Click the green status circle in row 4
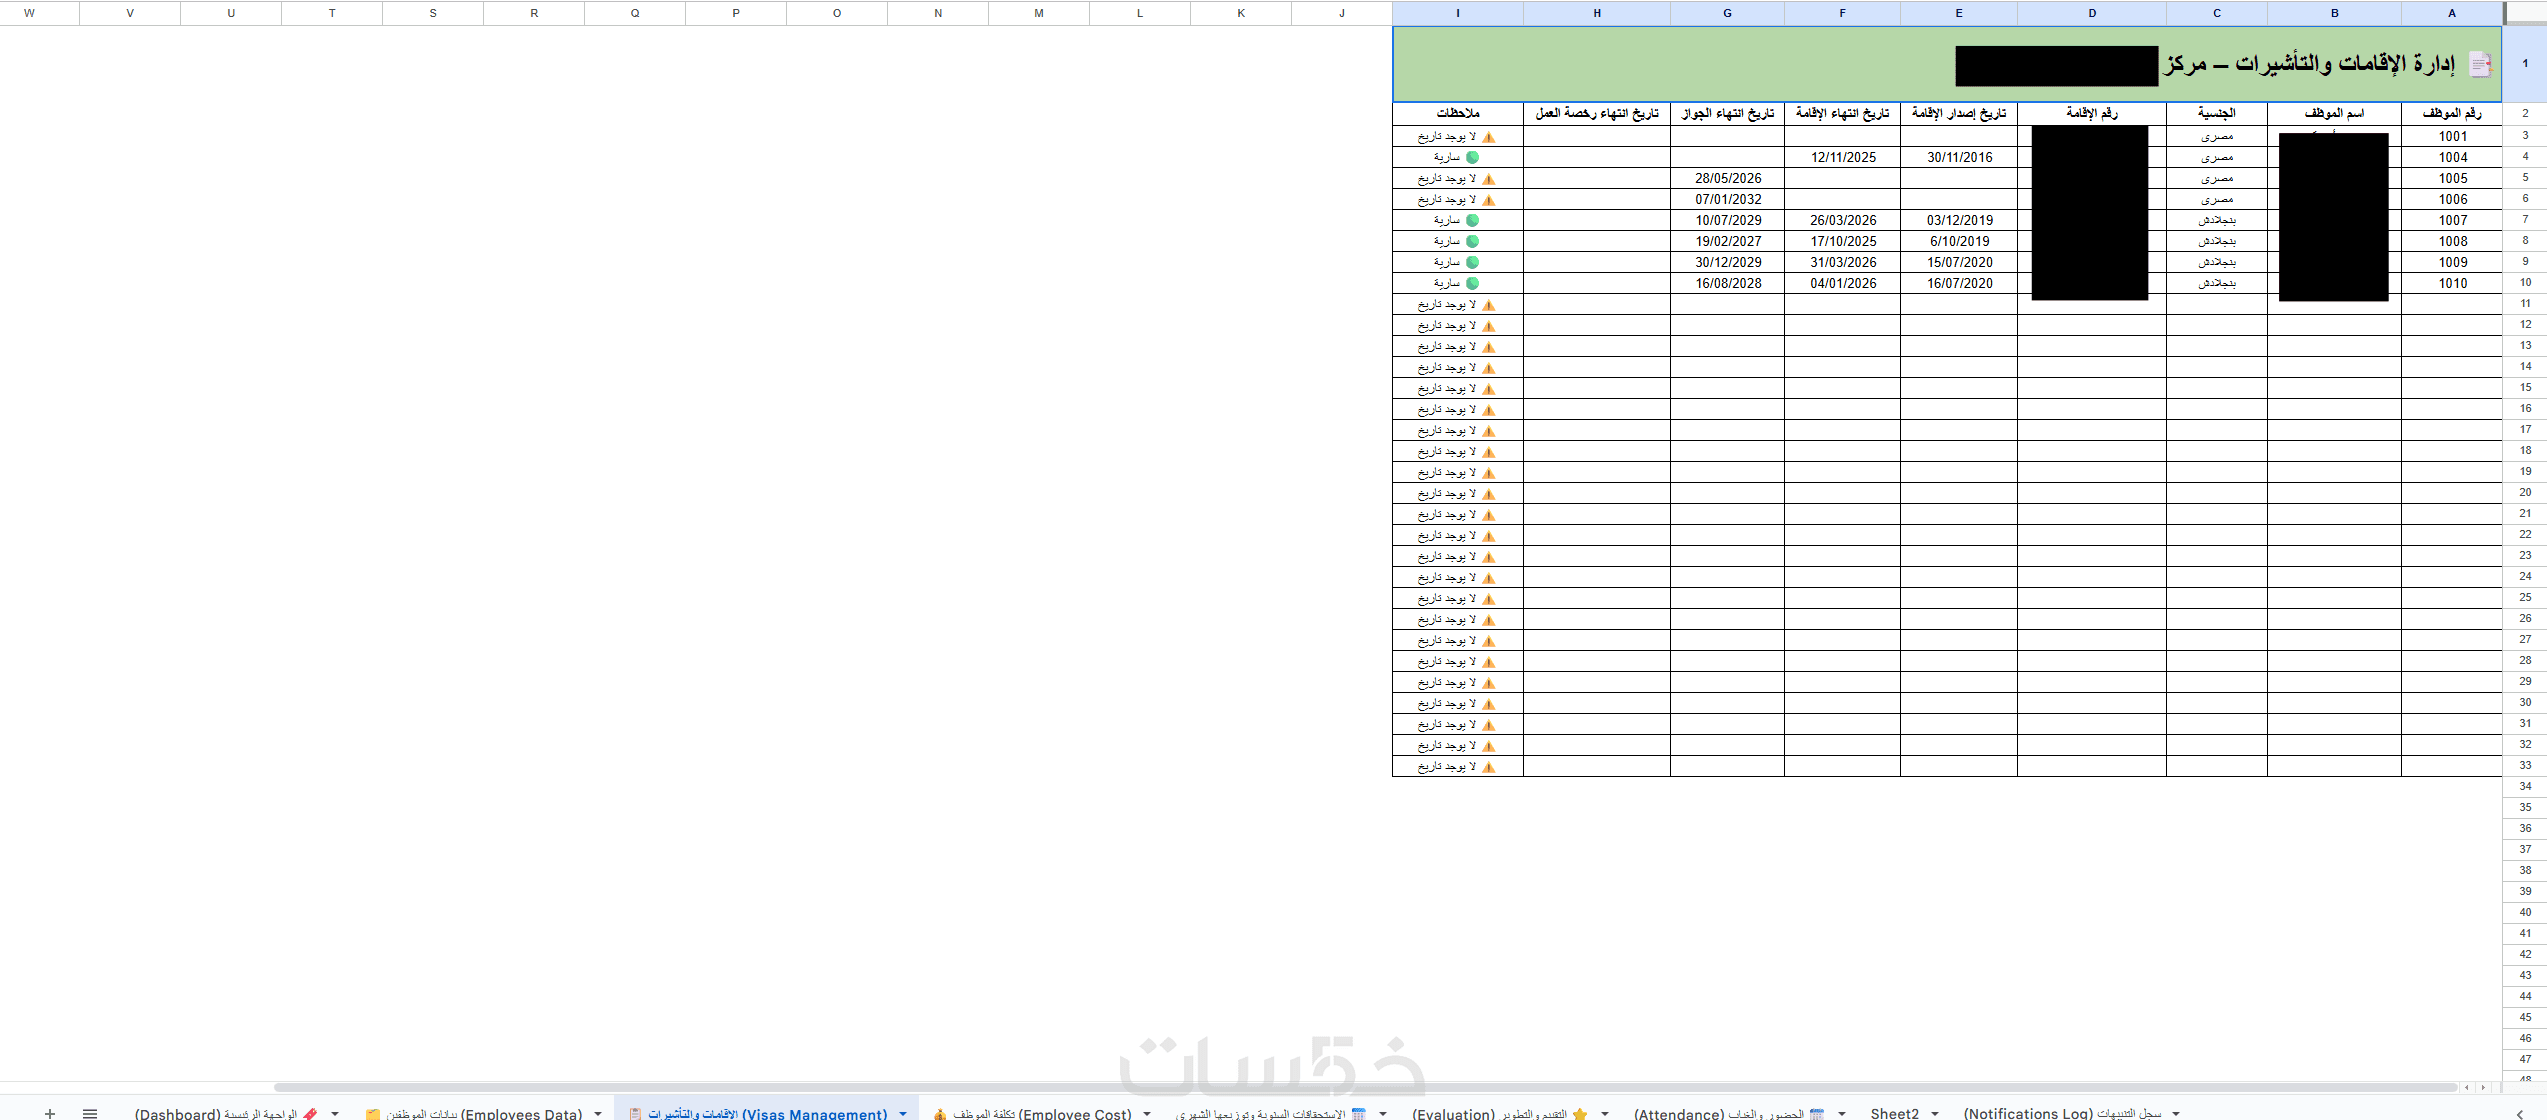 coord(1472,158)
